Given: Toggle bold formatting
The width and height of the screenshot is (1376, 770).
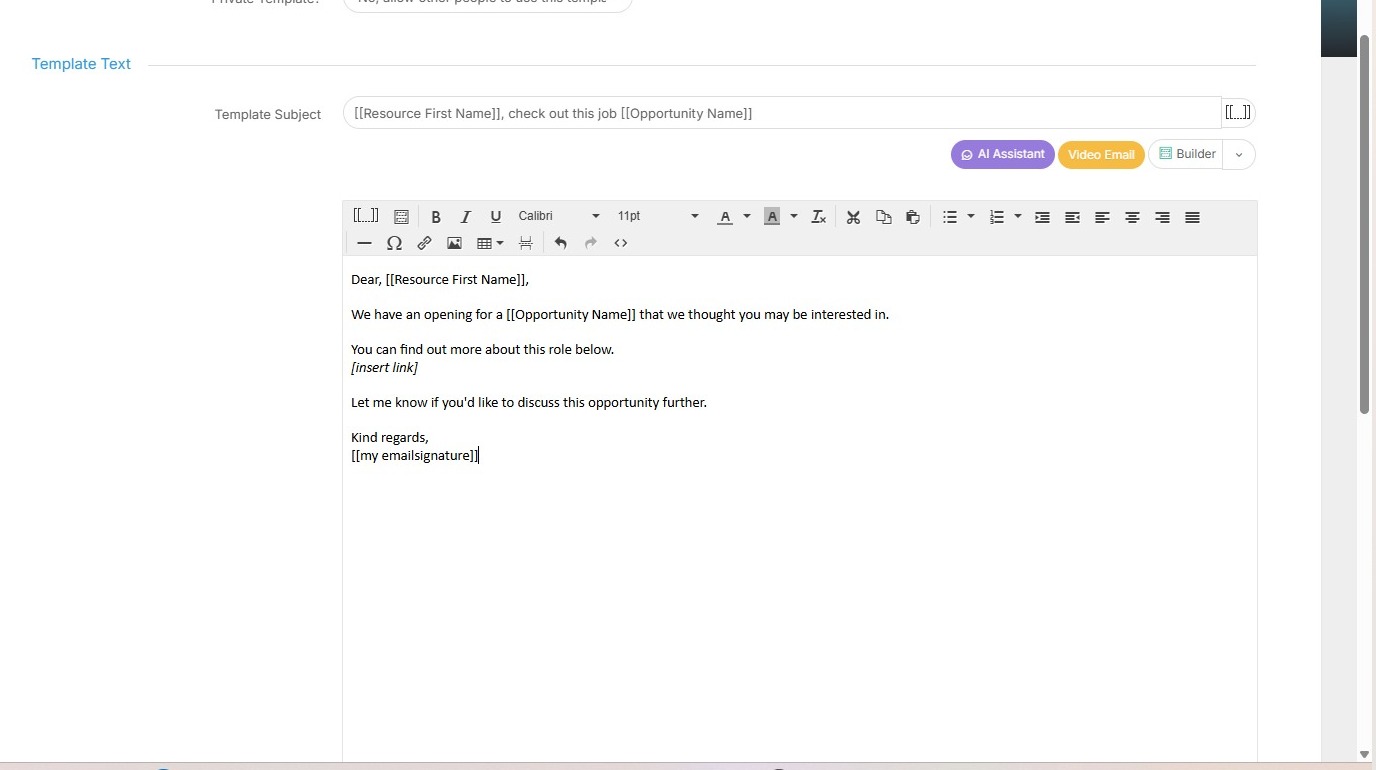Looking at the screenshot, I should (436, 217).
